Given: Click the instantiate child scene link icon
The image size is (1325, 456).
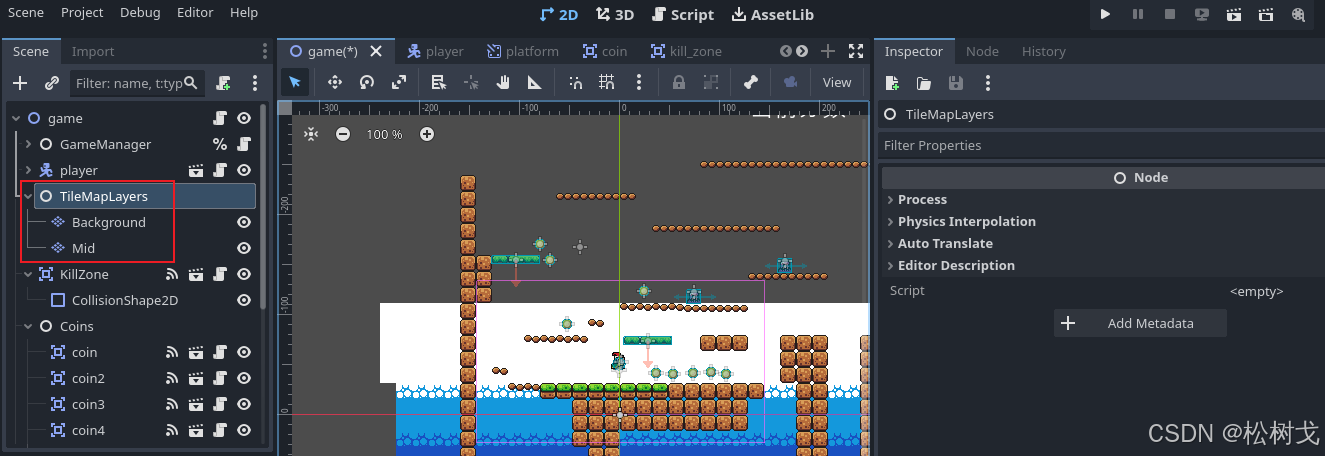Looking at the screenshot, I should tap(52, 83).
